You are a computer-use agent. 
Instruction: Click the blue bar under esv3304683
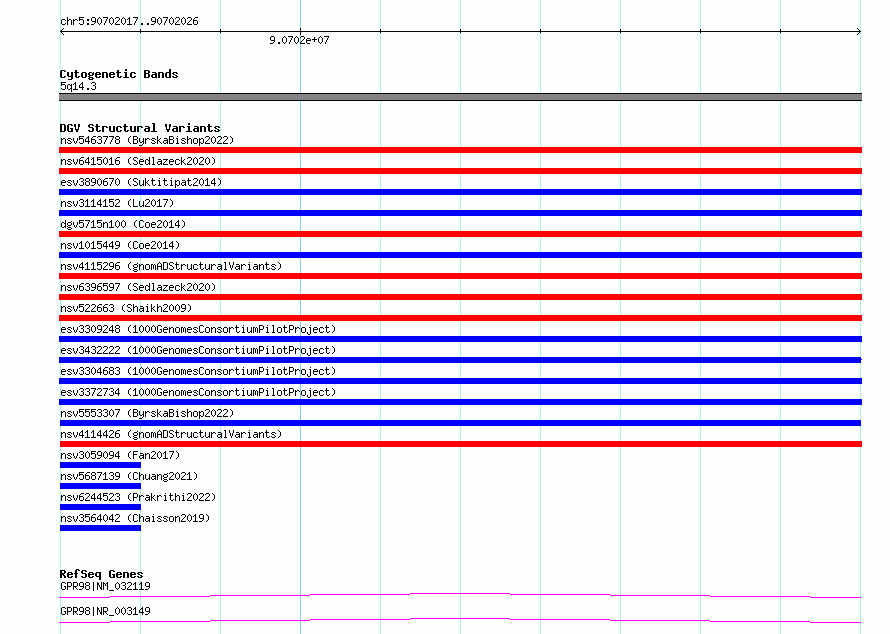tap(460, 381)
